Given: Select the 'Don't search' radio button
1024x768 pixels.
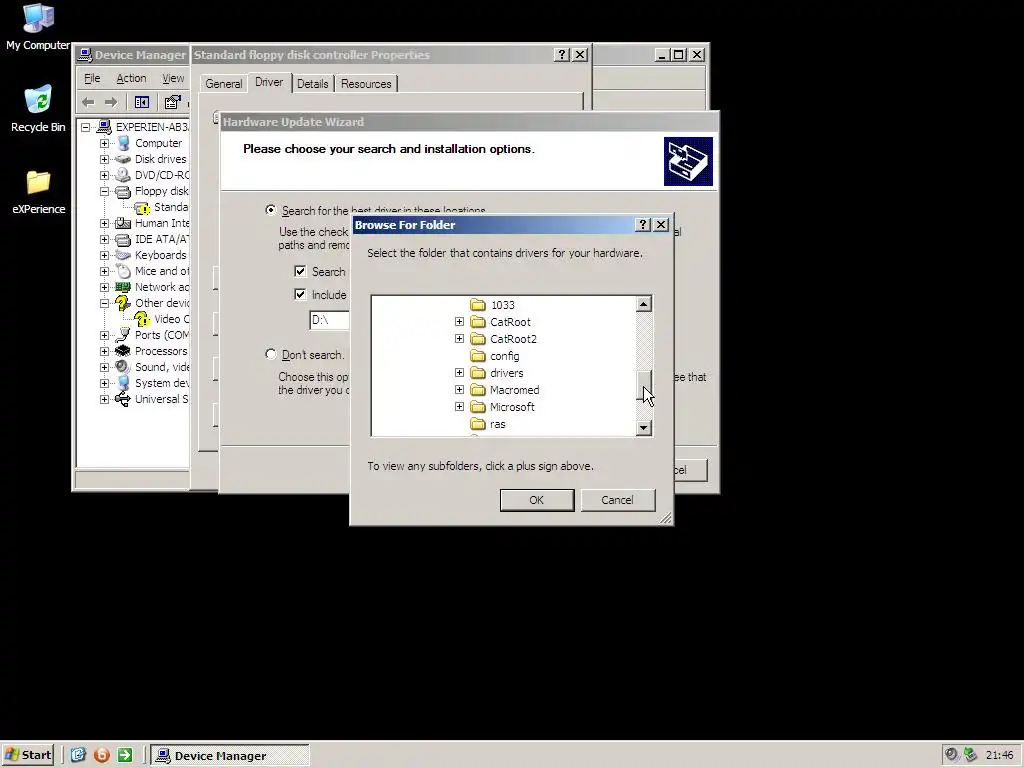Looking at the screenshot, I should (270, 354).
